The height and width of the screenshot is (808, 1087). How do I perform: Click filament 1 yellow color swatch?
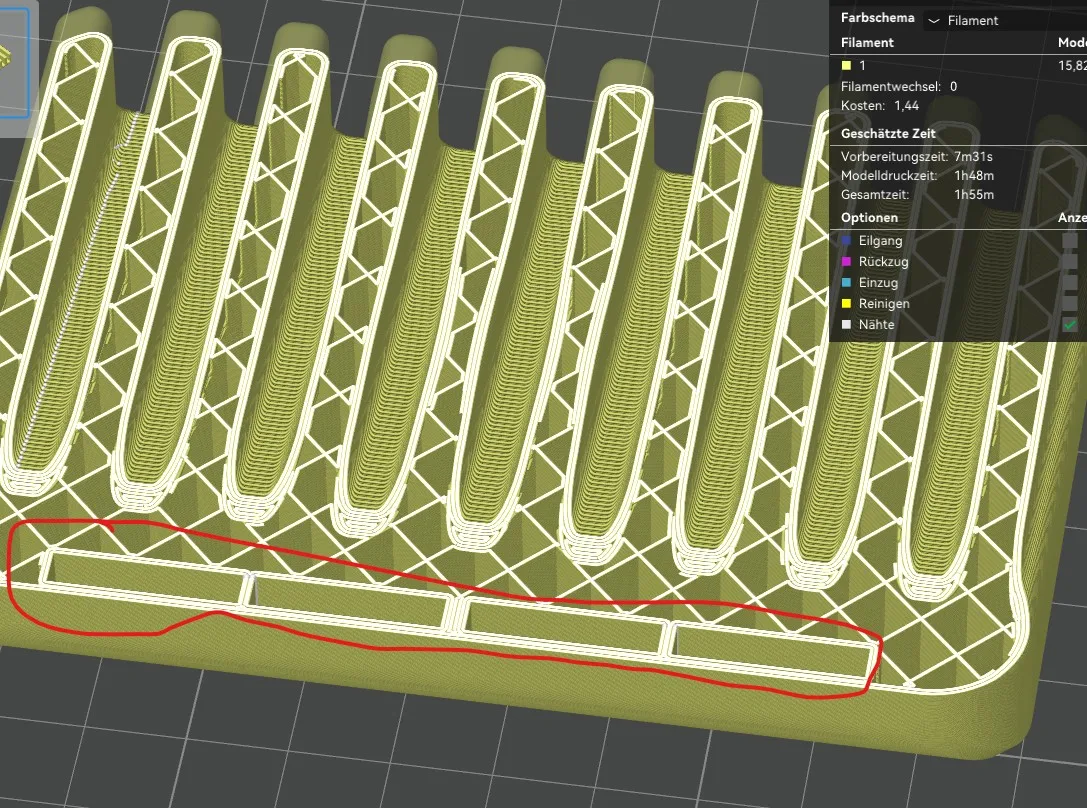[x=846, y=66]
